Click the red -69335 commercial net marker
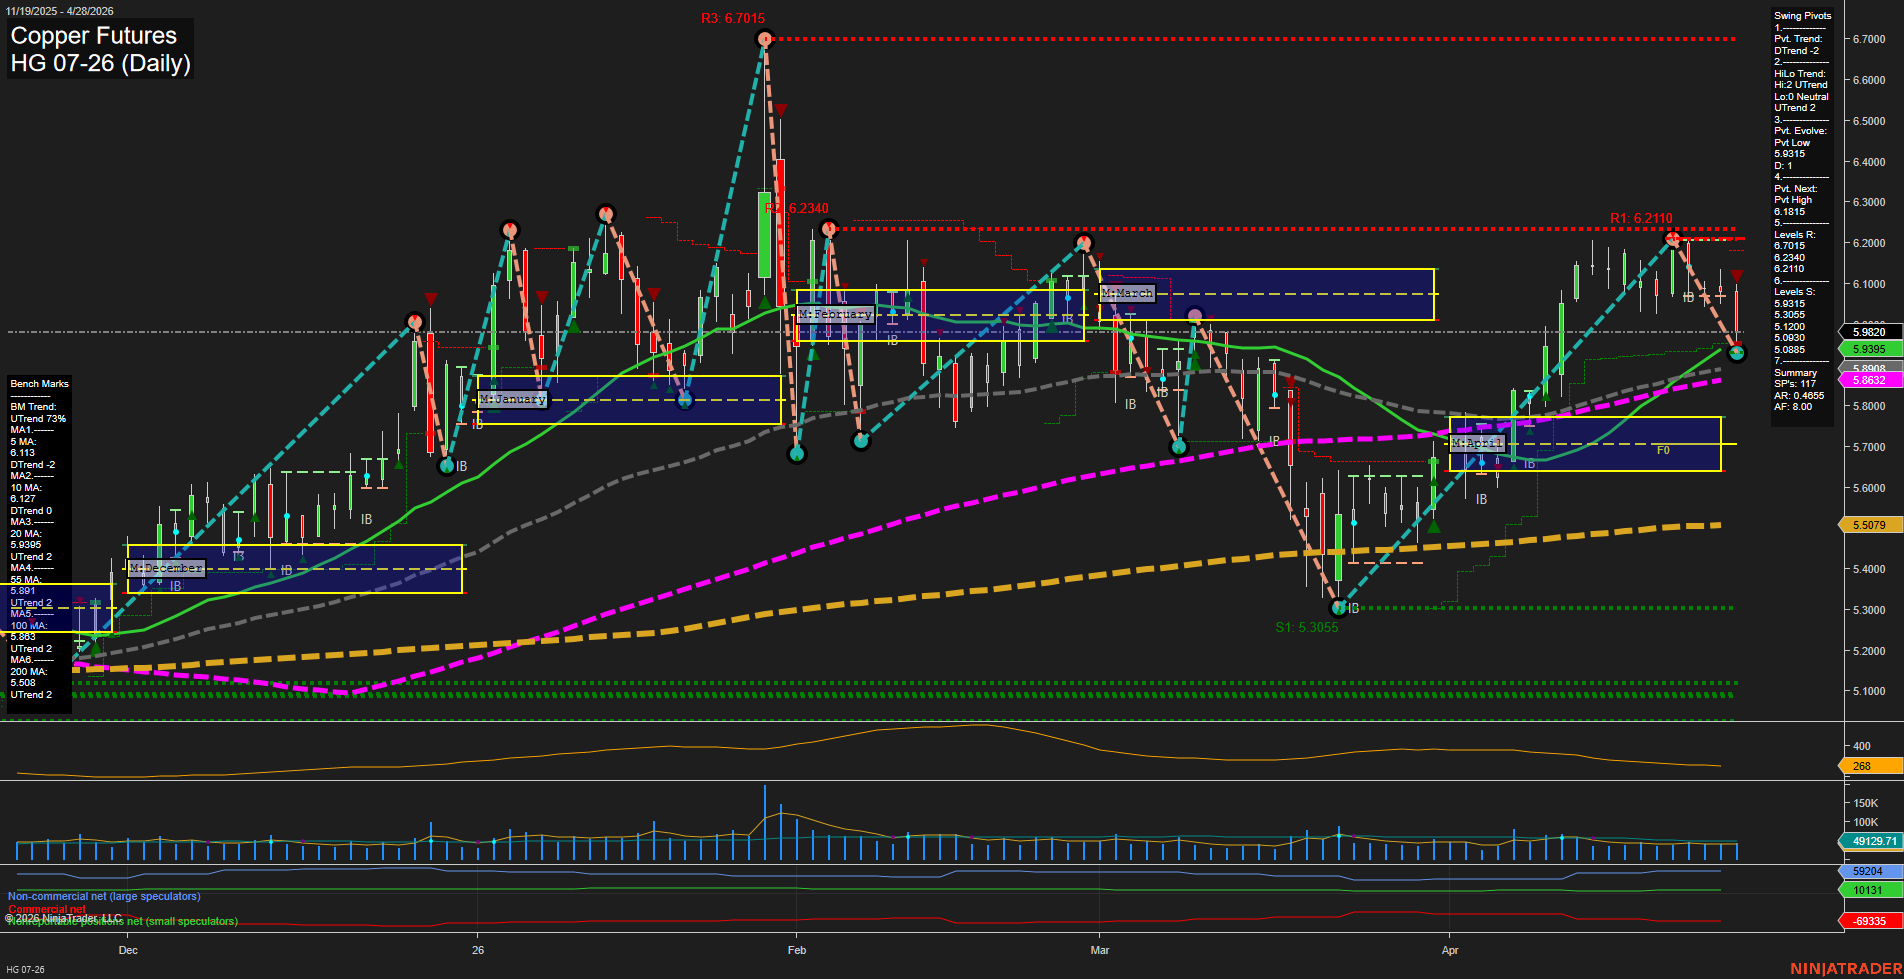The width and height of the screenshot is (1904, 979). (x=1868, y=921)
